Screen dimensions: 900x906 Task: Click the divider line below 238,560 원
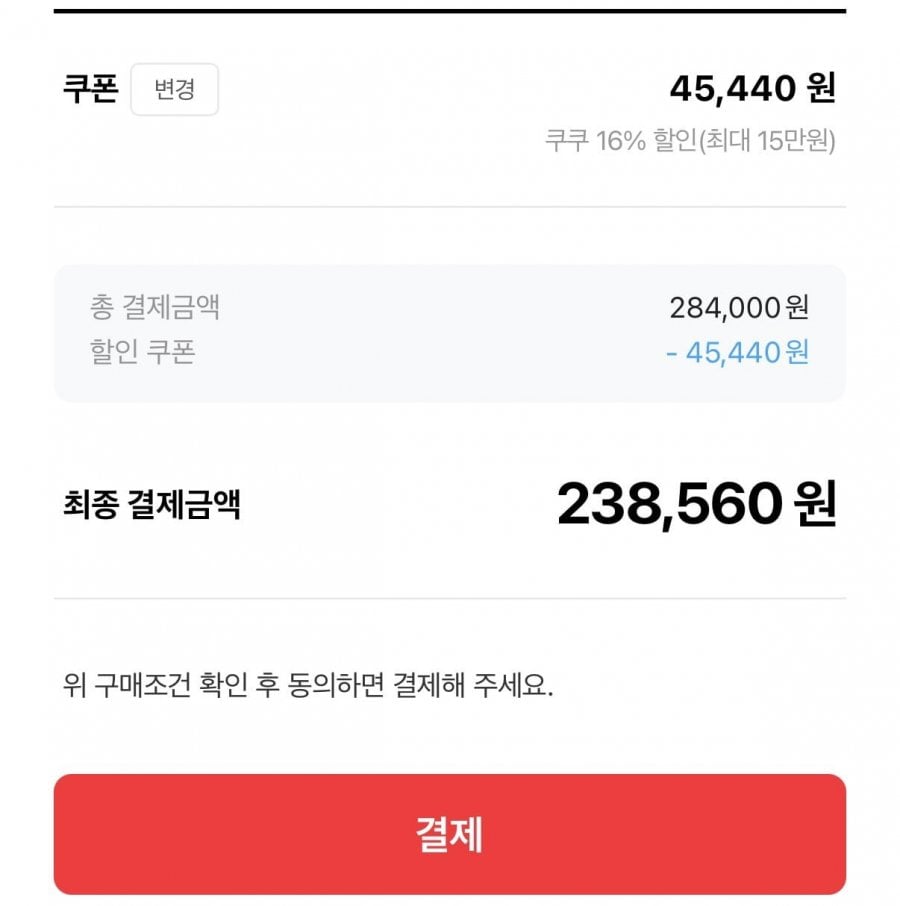(x=450, y=598)
